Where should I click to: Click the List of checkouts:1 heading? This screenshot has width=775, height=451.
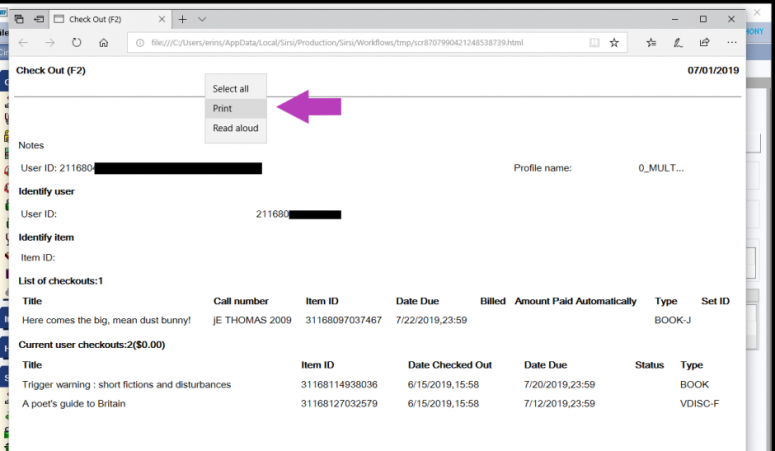61,281
